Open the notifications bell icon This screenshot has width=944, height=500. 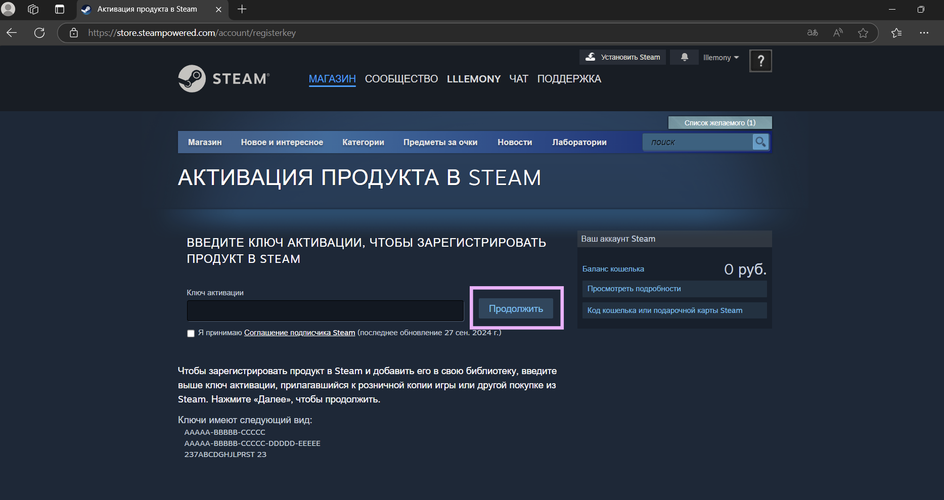click(685, 57)
